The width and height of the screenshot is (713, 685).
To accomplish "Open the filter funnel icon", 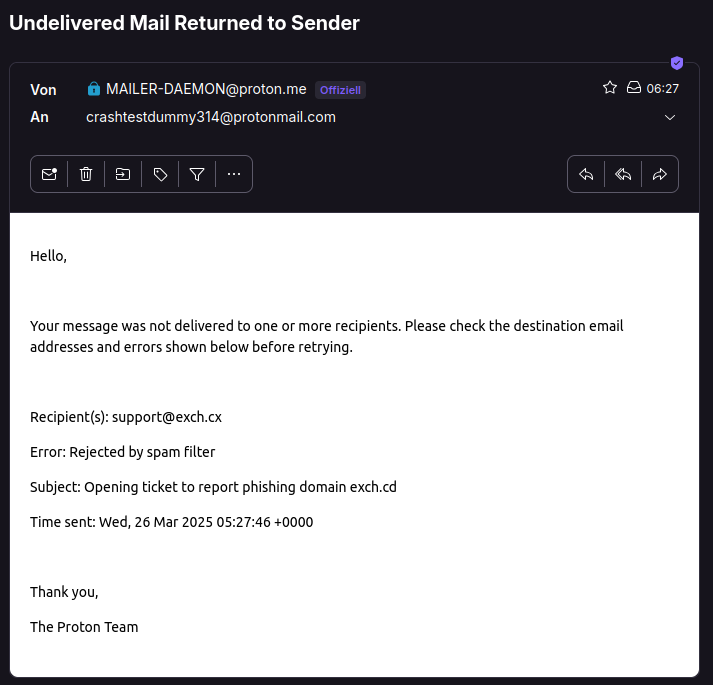I will (197, 174).
